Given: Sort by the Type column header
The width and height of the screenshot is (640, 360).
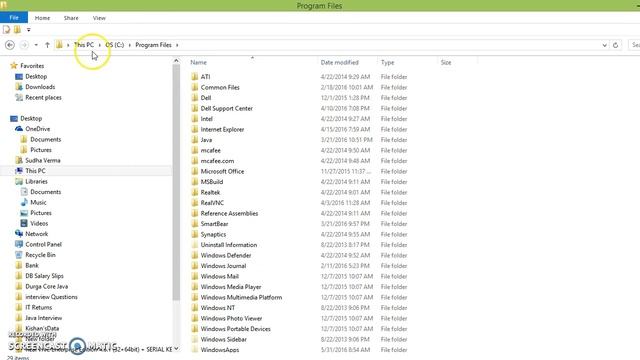Looking at the screenshot, I should [x=387, y=62].
